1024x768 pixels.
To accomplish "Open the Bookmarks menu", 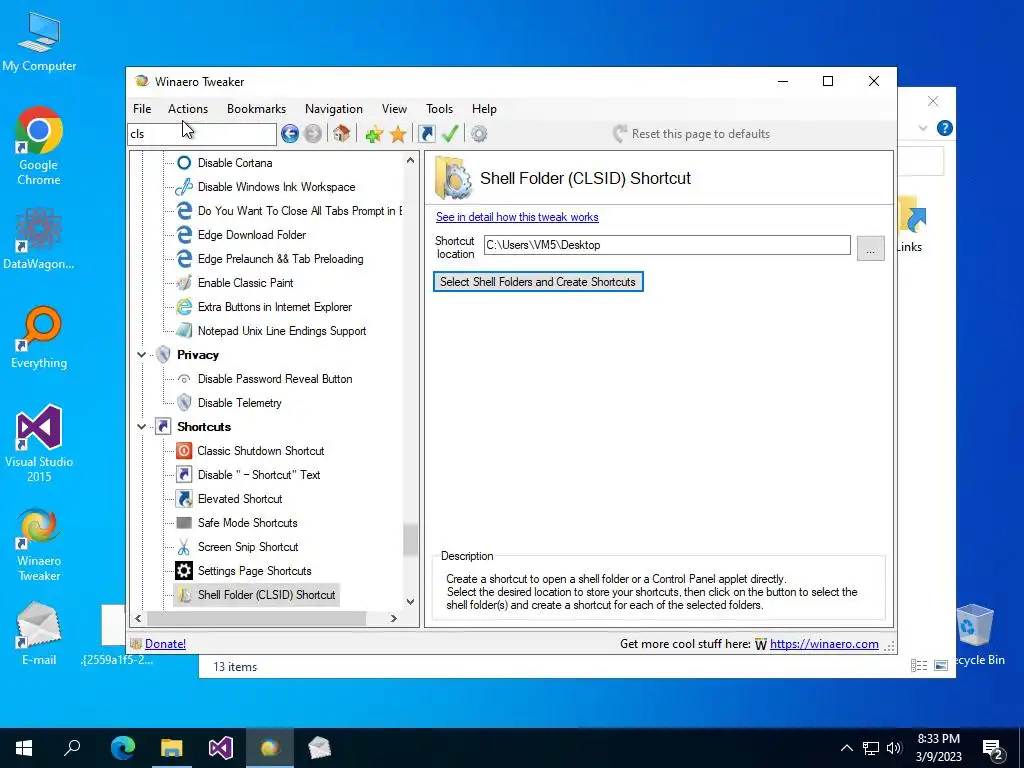I will point(256,109).
